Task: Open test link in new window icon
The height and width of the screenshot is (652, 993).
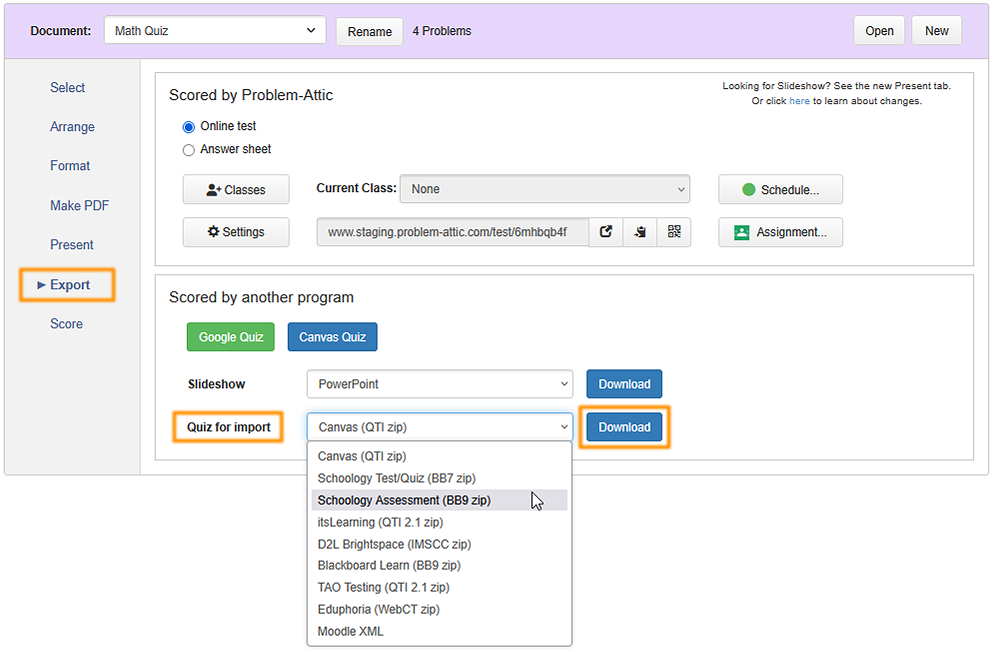Action: point(606,232)
